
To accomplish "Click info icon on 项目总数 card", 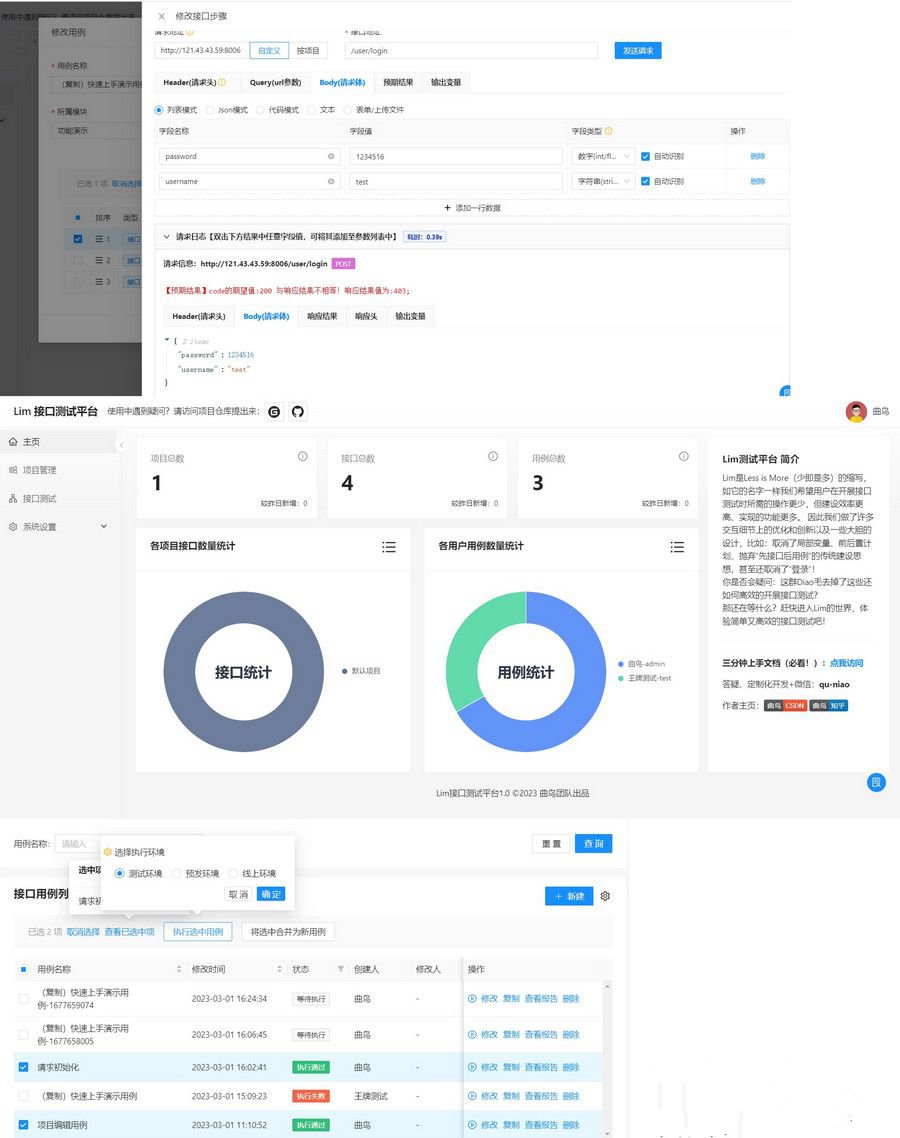I will 302,457.
